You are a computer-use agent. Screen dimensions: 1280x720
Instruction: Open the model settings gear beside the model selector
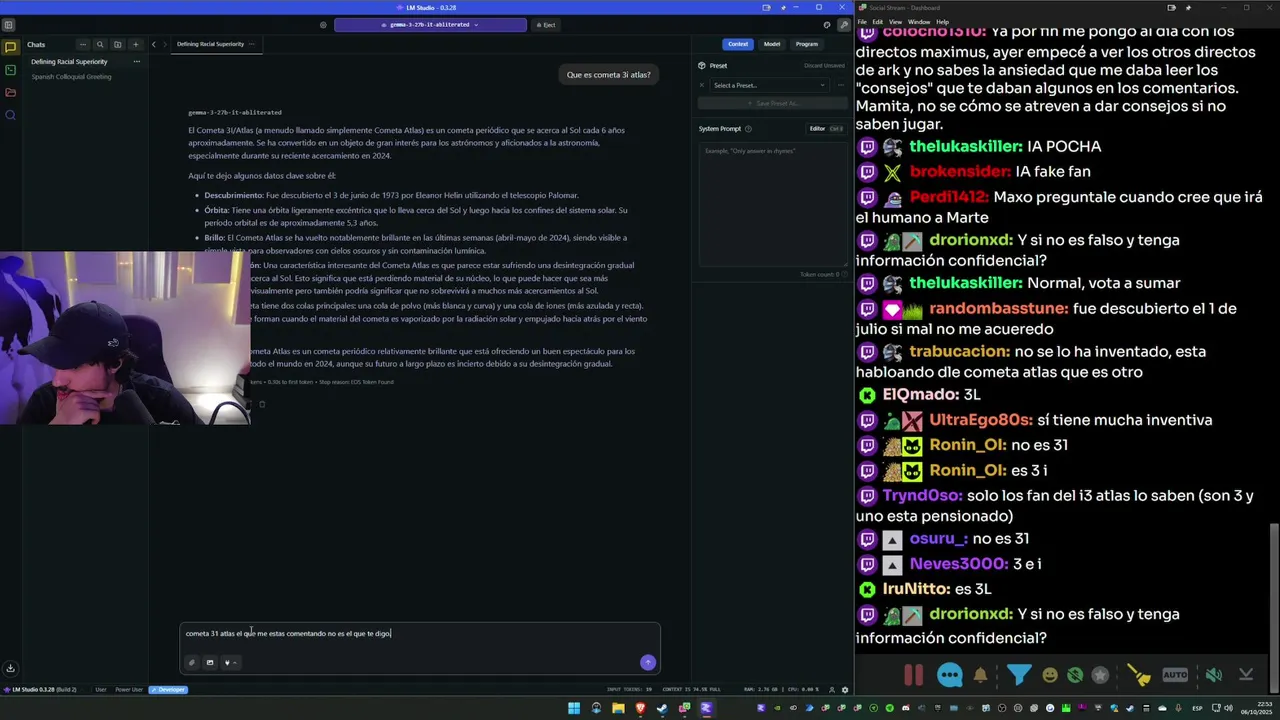[323, 25]
